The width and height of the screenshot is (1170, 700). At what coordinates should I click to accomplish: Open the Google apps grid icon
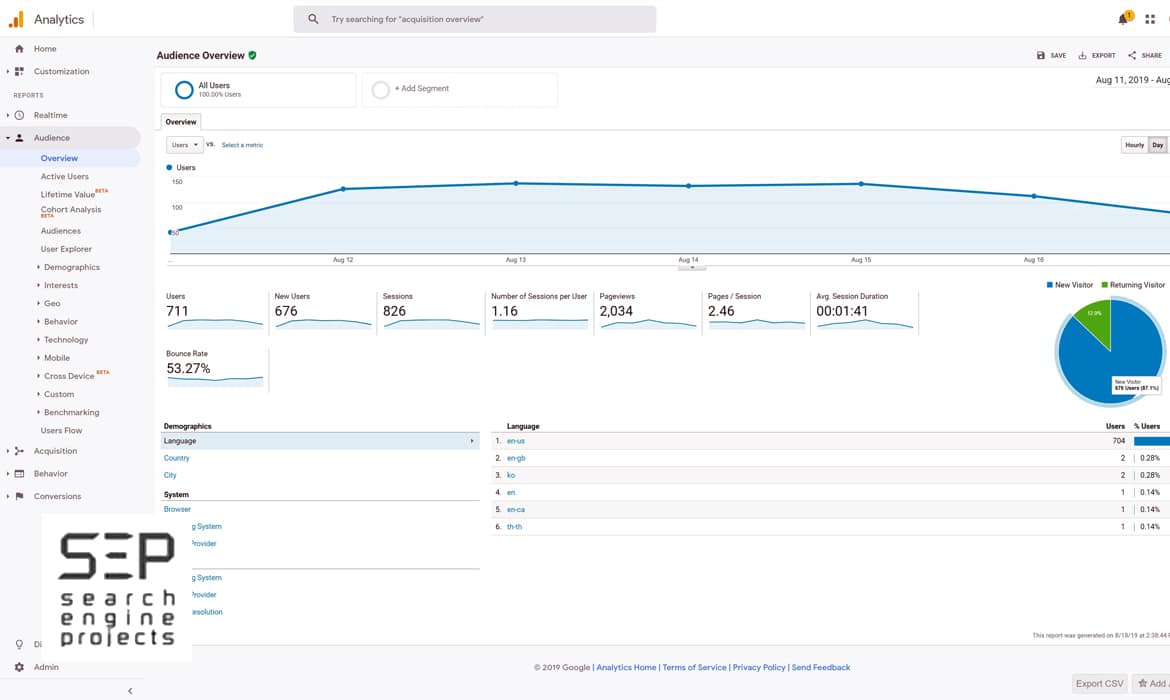point(1150,19)
